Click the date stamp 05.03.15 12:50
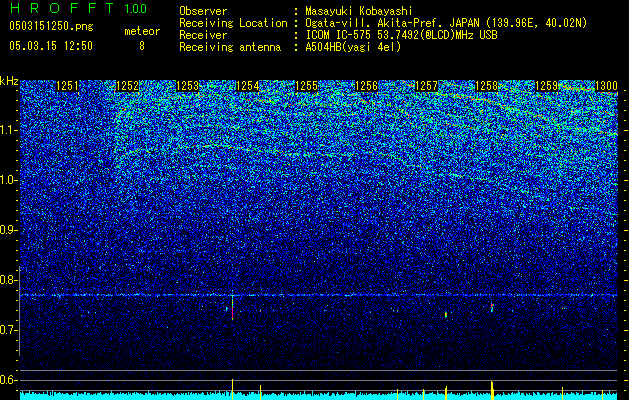This screenshot has width=629, height=400. click(x=51, y=46)
